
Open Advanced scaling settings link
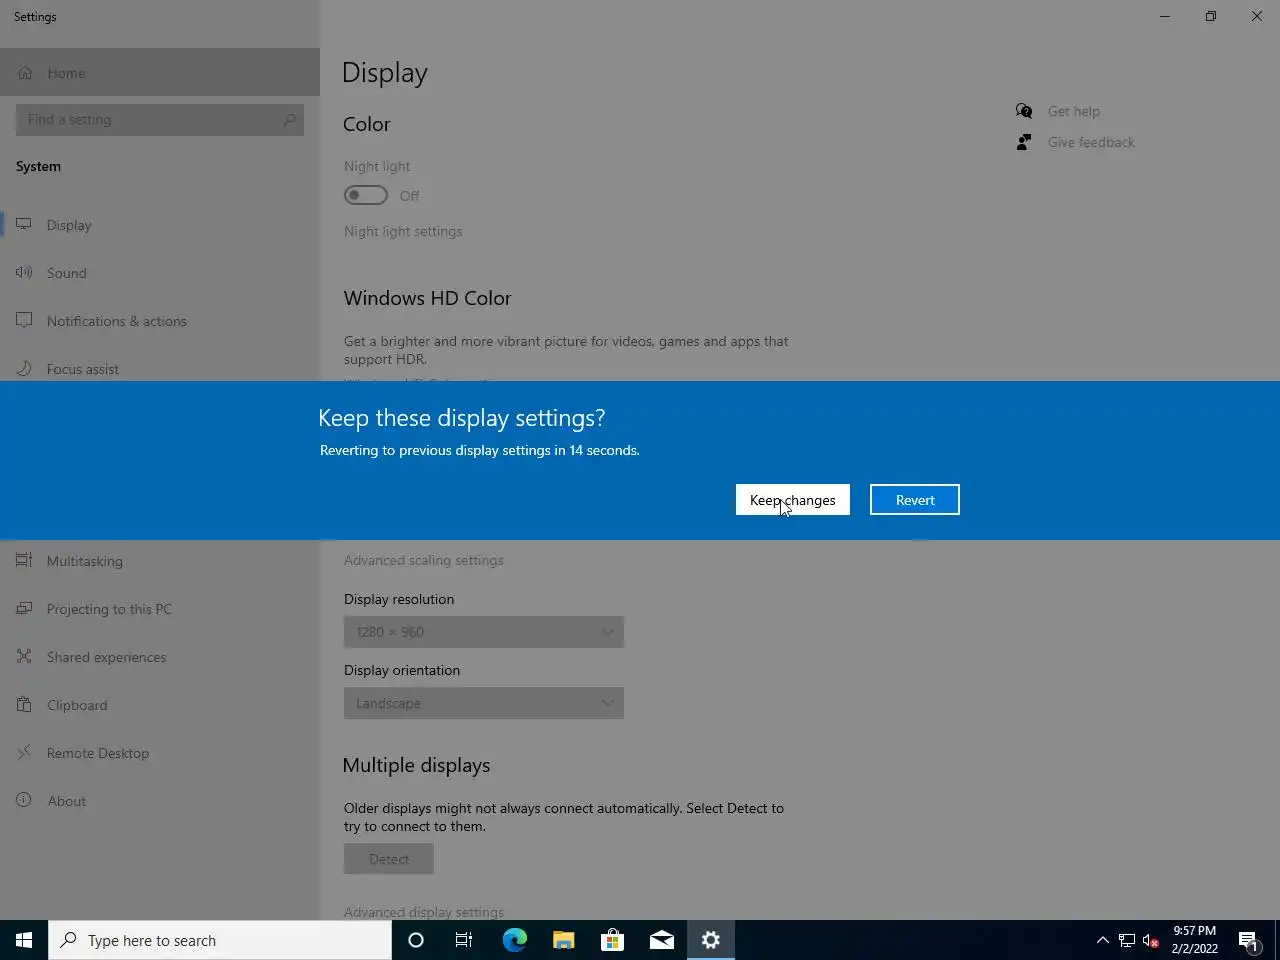[x=424, y=560]
